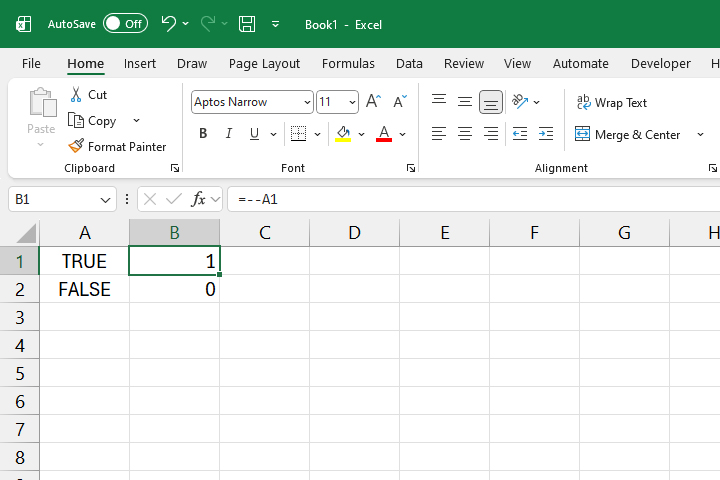Switch to the Formulas tab
720x480 pixels.
(x=348, y=63)
